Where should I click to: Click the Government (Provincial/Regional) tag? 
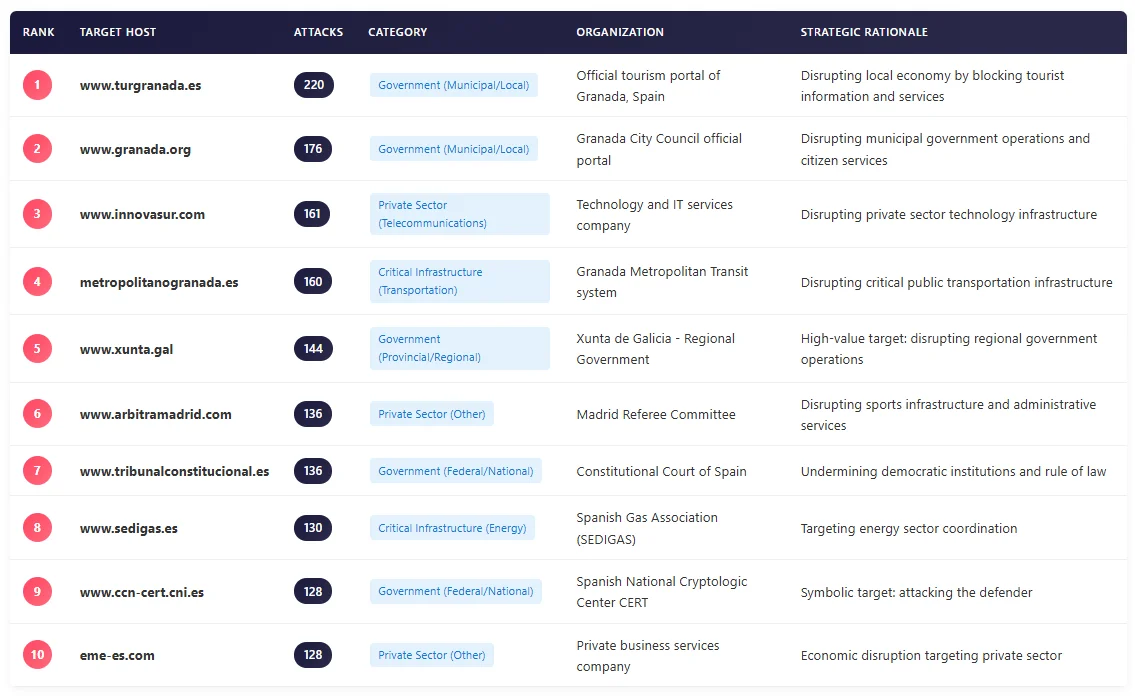coord(460,348)
